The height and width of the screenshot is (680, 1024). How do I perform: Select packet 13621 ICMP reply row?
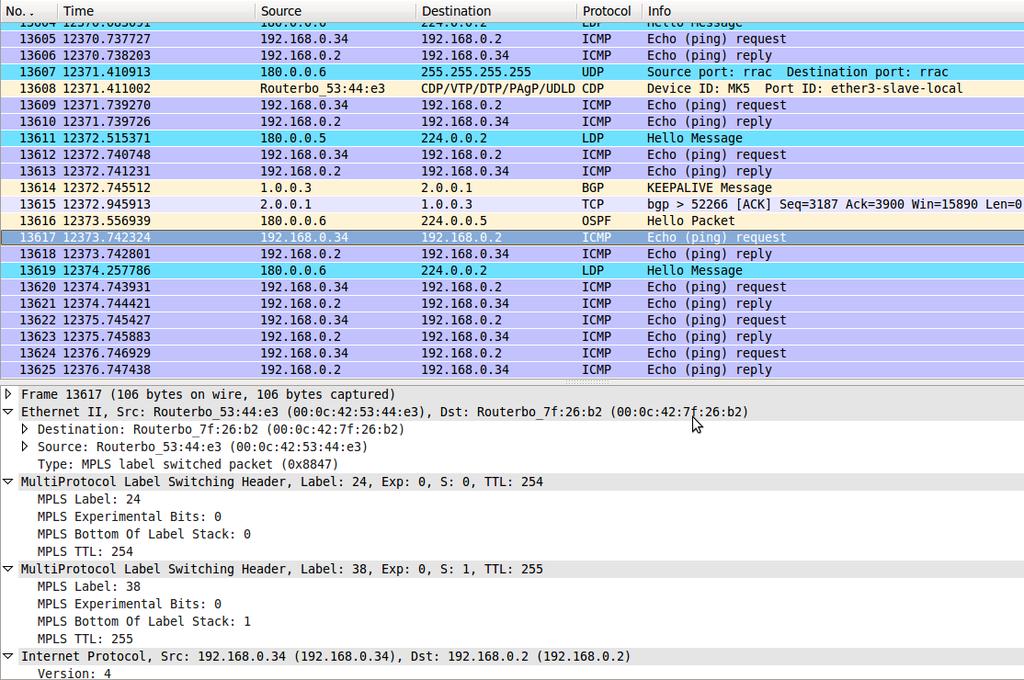[512, 303]
